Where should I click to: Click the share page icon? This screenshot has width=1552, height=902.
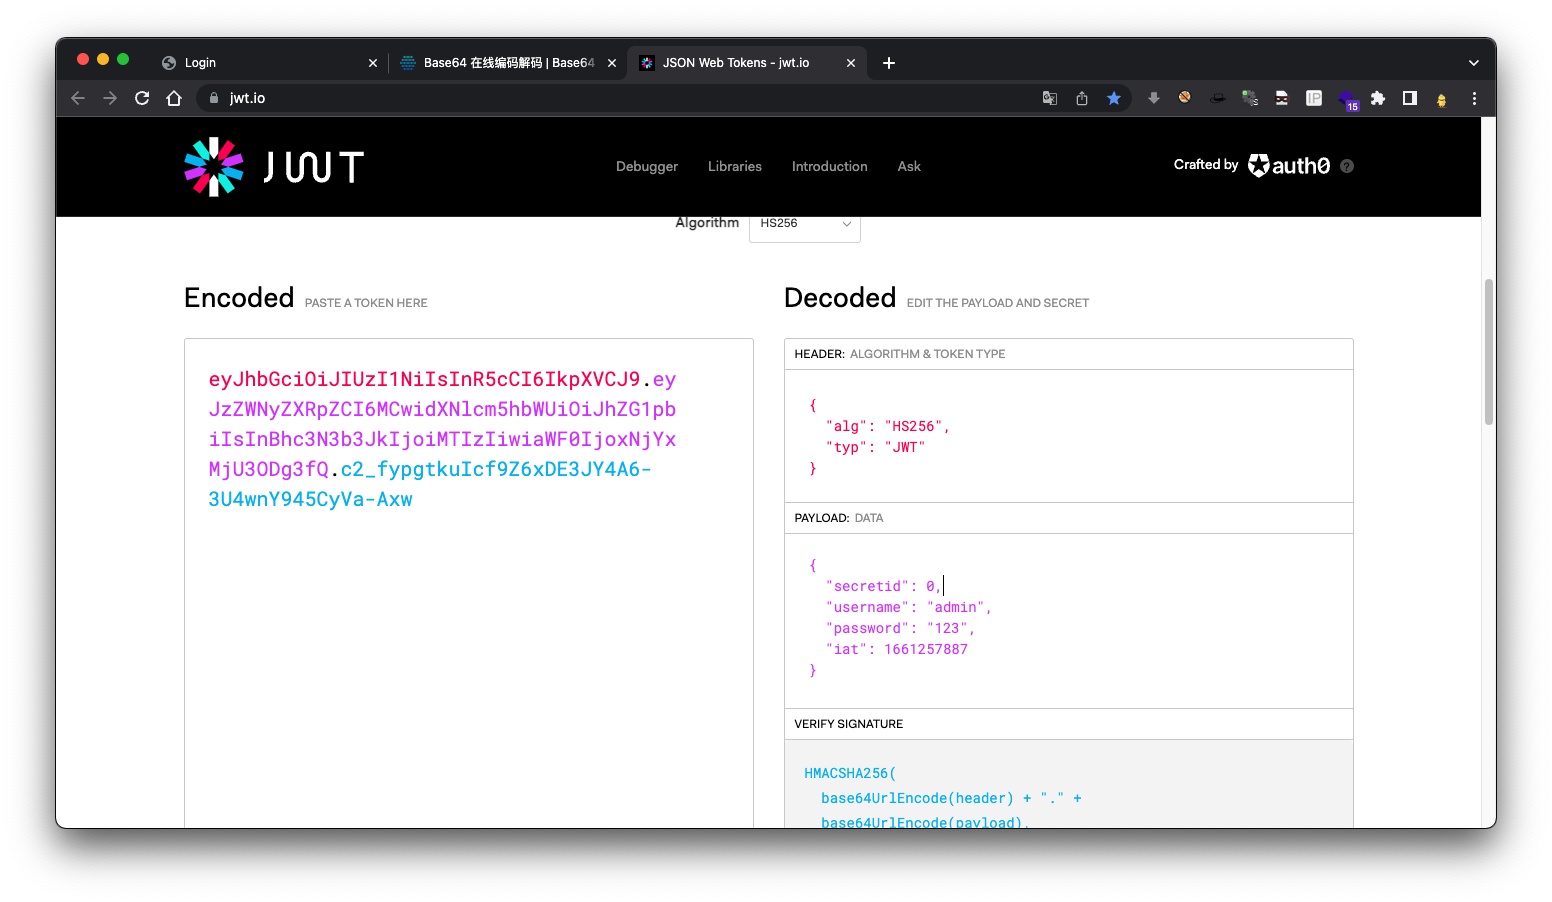pos(1082,98)
